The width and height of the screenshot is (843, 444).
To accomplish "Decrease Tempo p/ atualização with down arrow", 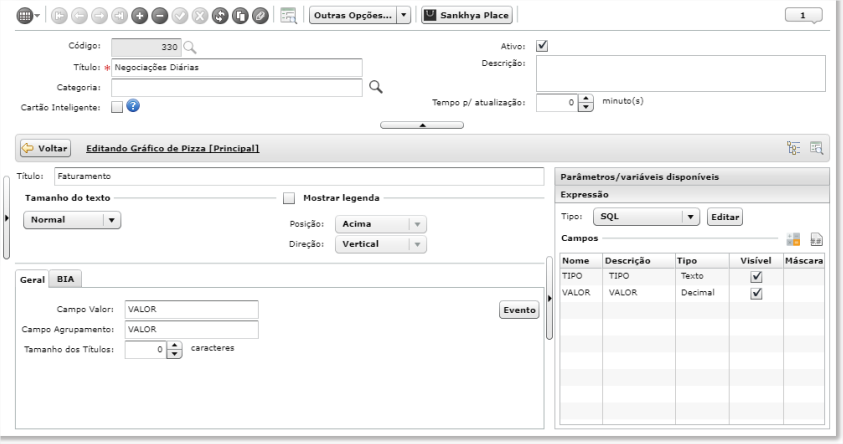I will [586, 107].
